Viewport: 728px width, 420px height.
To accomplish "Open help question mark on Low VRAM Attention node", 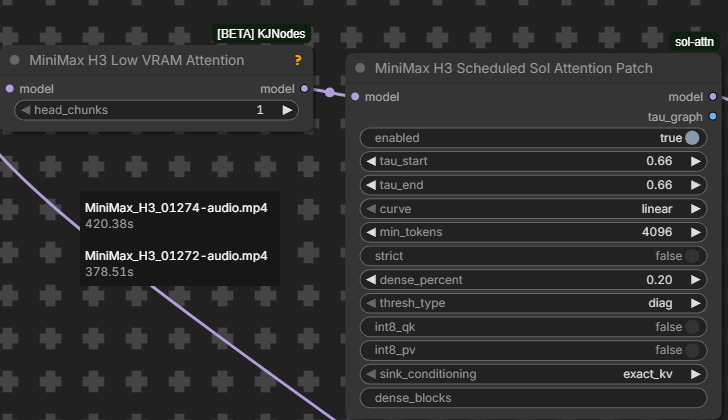I will 298,60.
